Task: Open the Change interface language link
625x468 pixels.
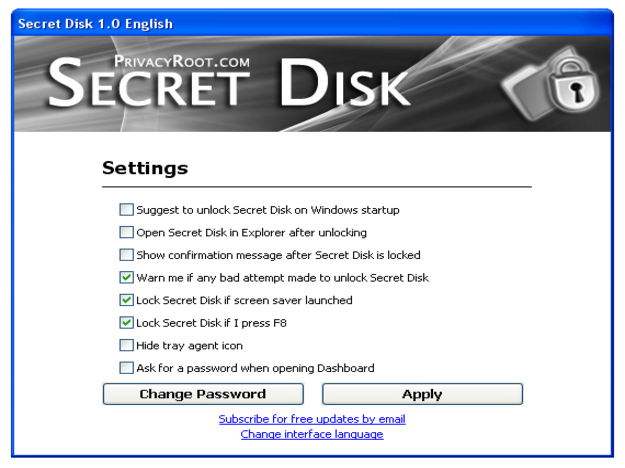Action: click(x=312, y=434)
